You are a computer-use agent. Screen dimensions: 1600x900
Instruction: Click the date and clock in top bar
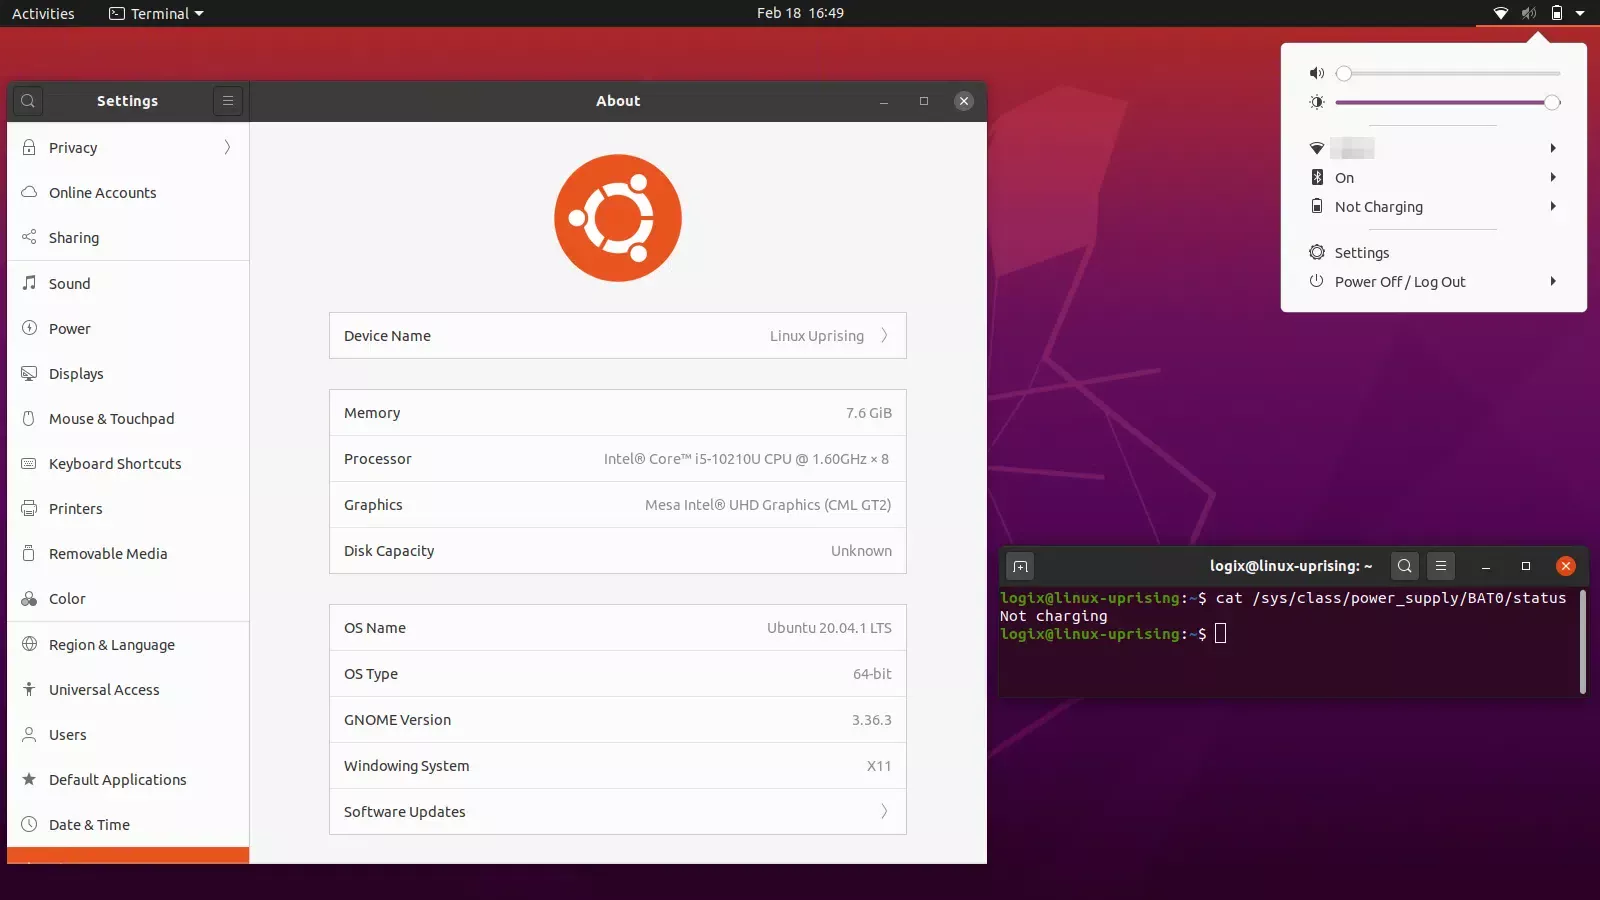coord(800,13)
